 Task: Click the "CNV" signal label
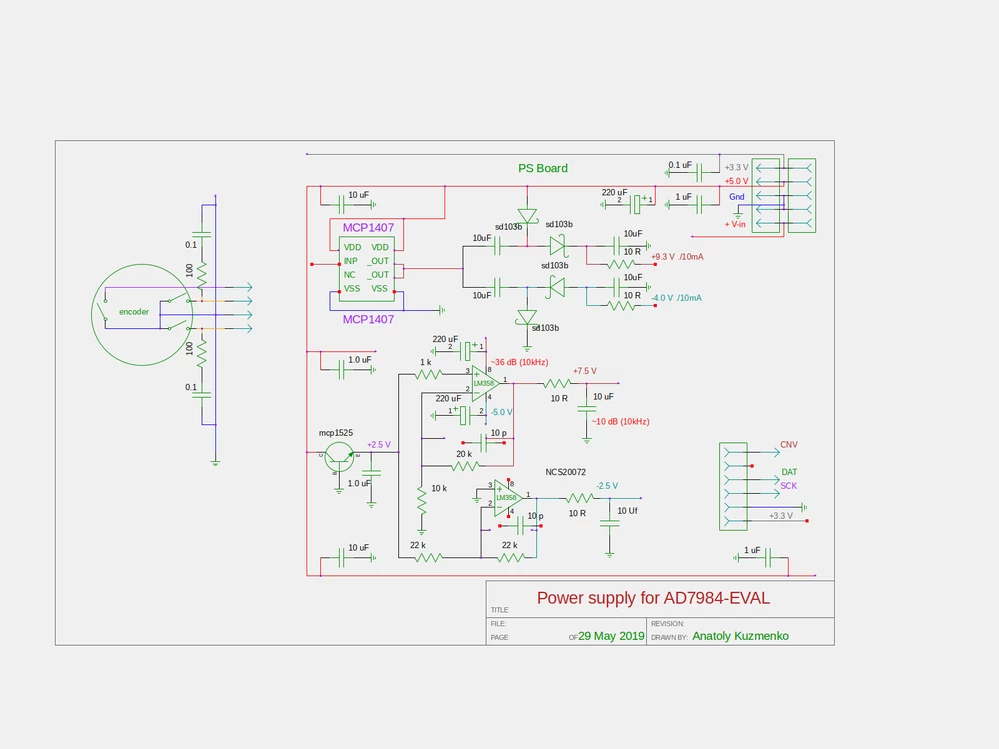pos(789,445)
